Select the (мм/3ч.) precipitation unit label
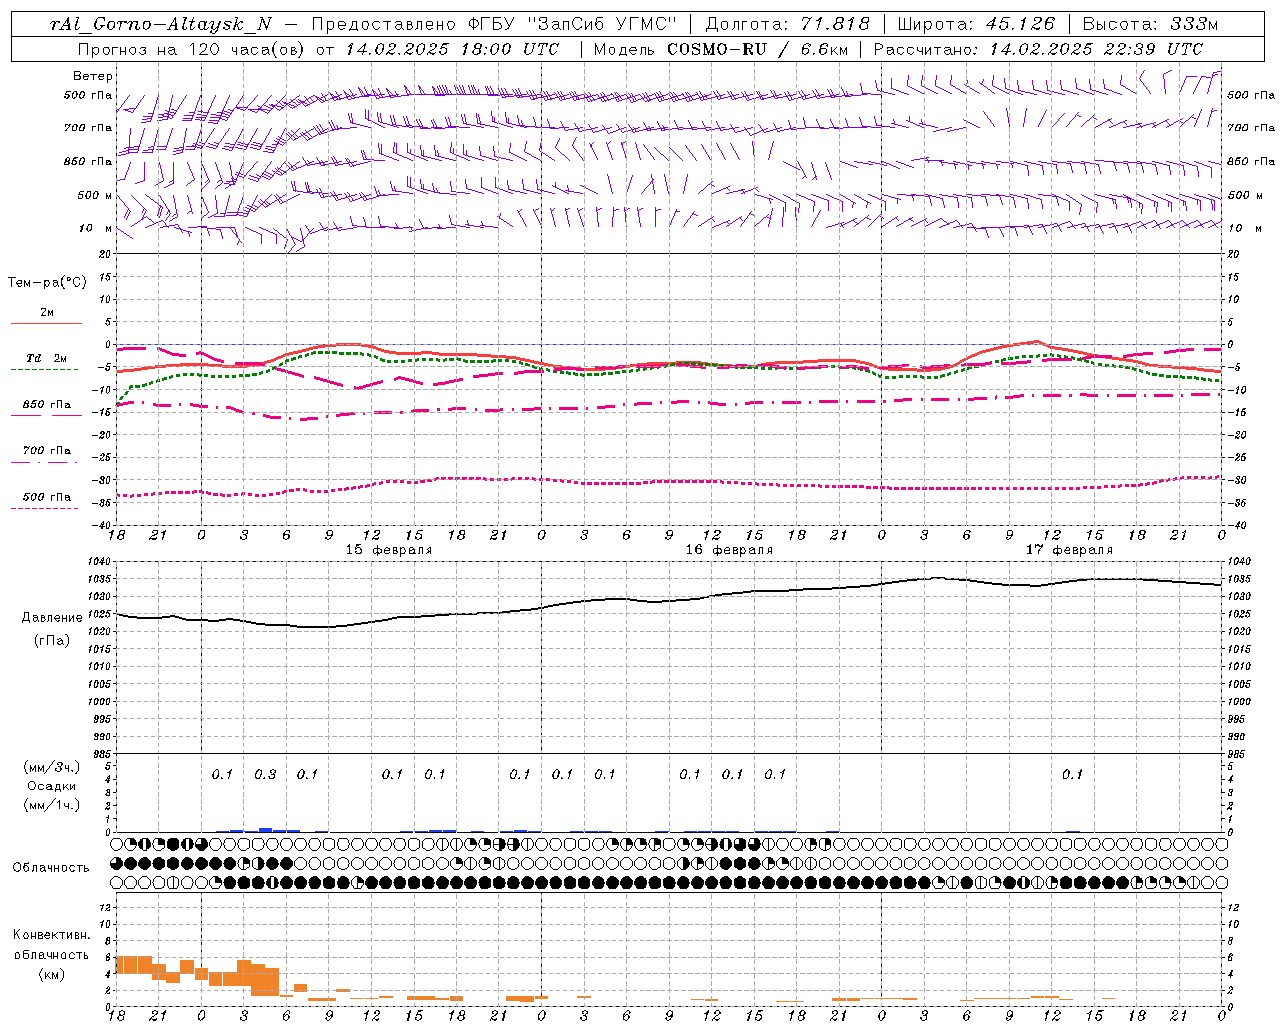 pyautogui.click(x=52, y=767)
